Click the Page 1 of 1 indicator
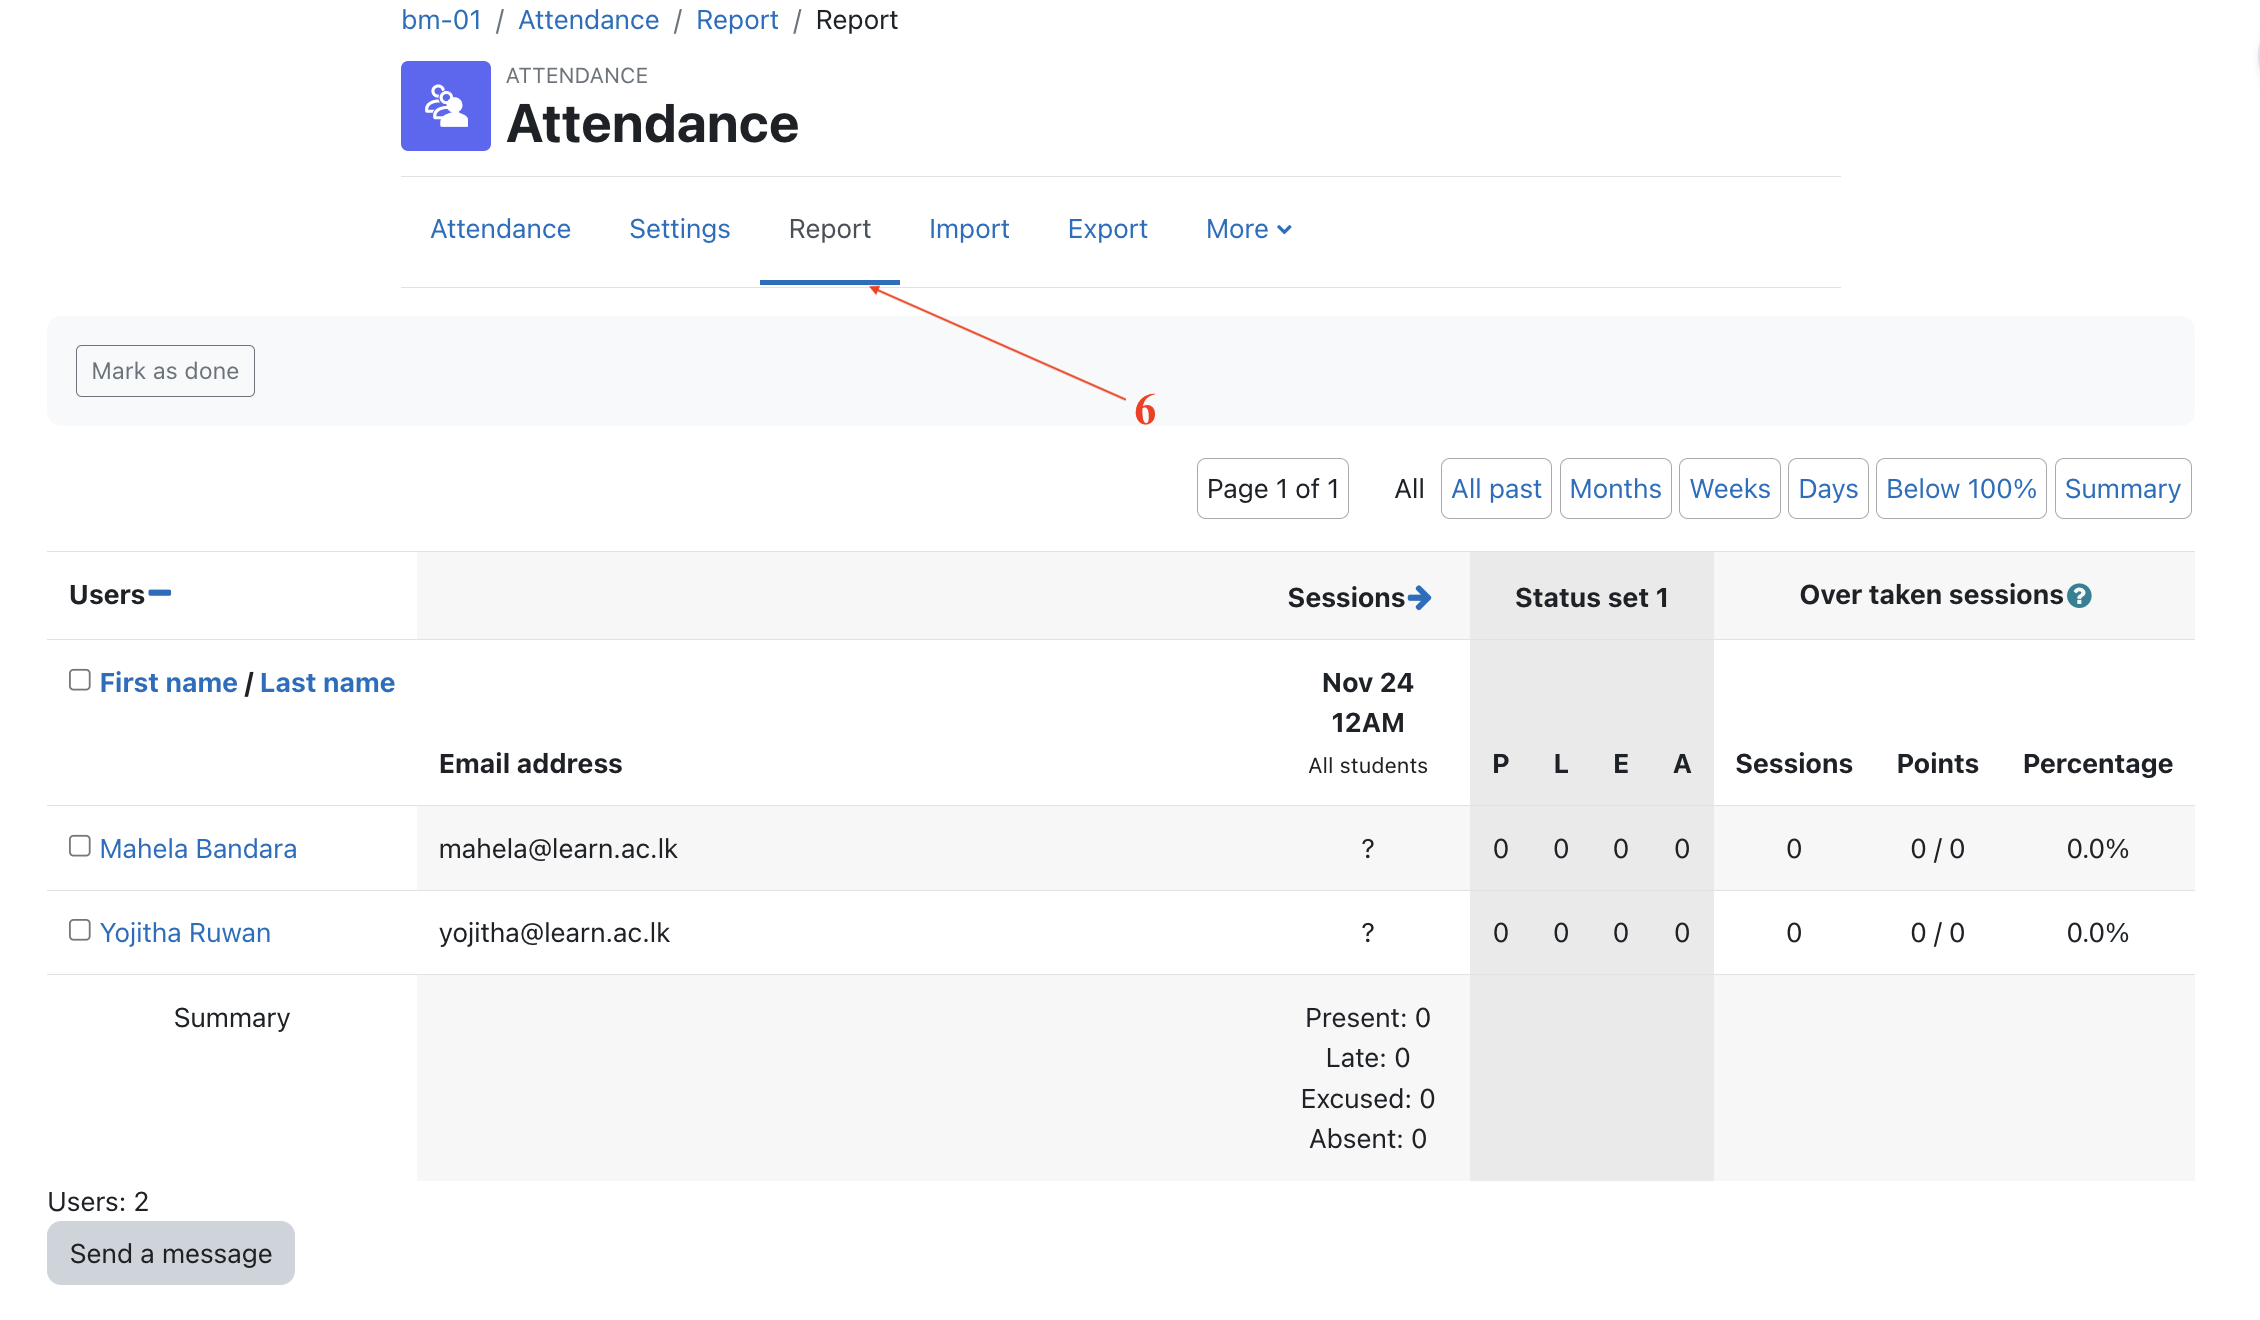This screenshot has height=1320, width=2260. (1272, 489)
